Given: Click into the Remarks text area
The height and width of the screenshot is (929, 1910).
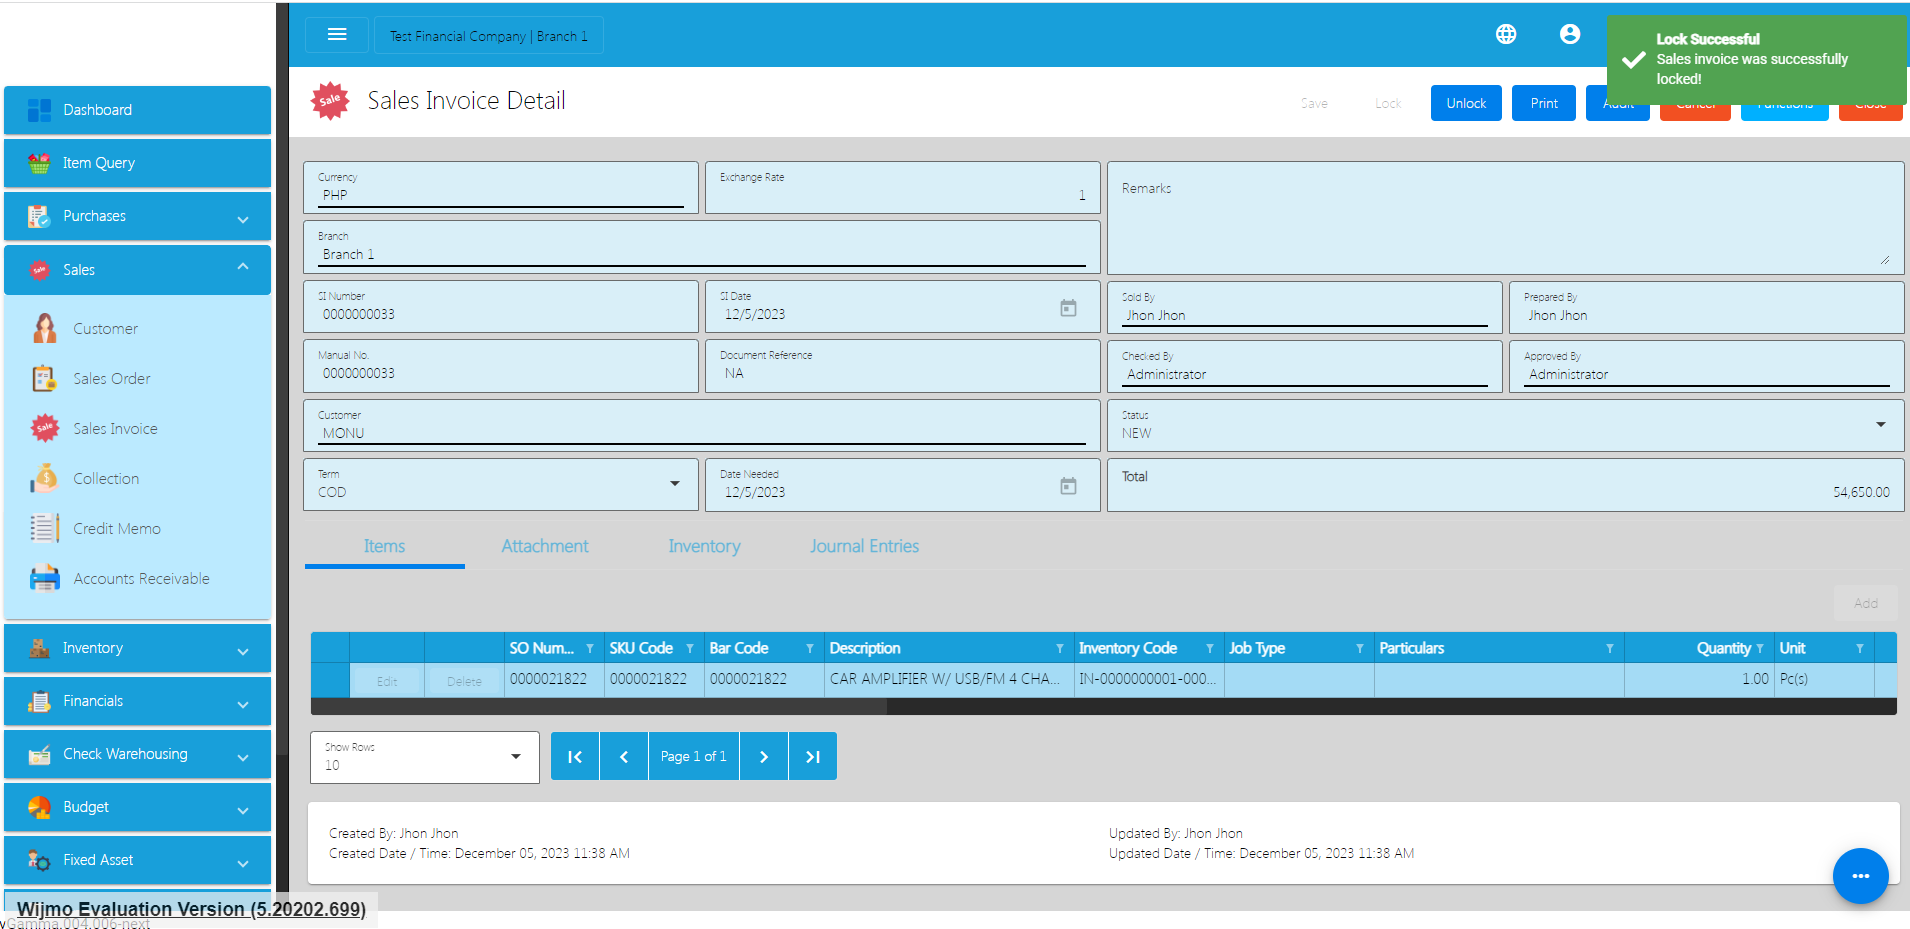Looking at the screenshot, I should 1504,225.
